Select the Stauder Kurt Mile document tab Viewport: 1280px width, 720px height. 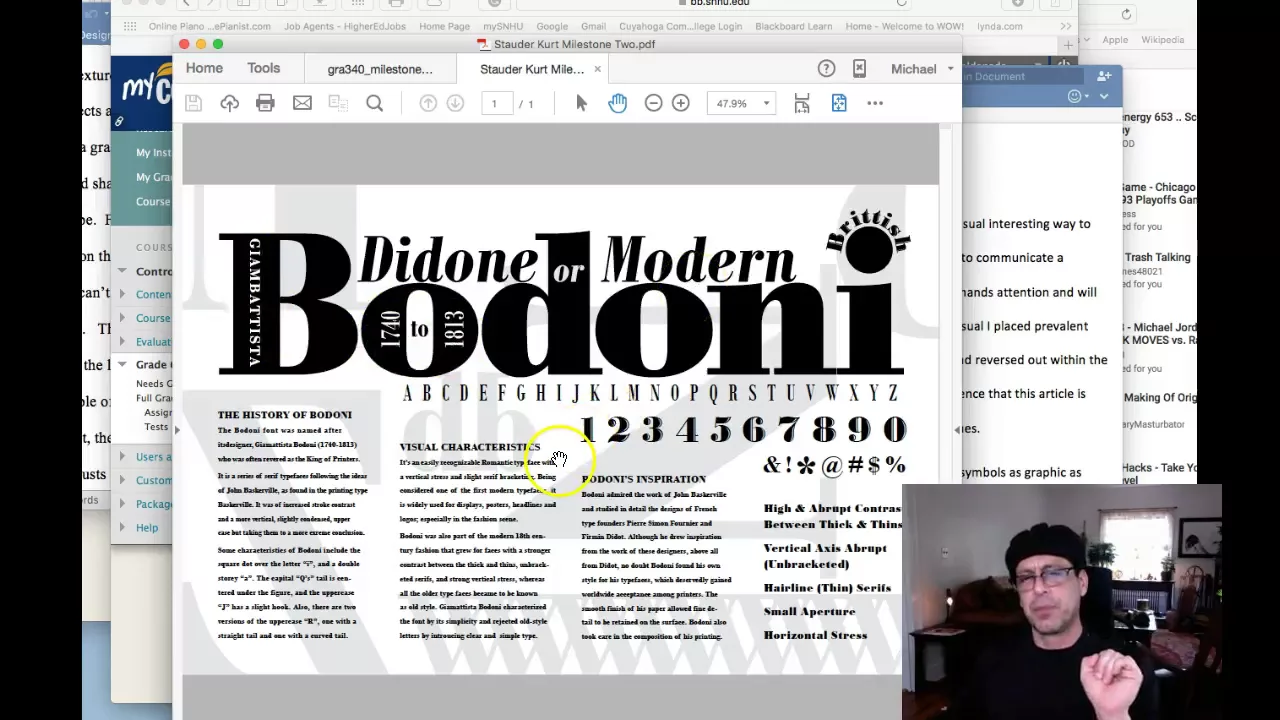(532, 69)
